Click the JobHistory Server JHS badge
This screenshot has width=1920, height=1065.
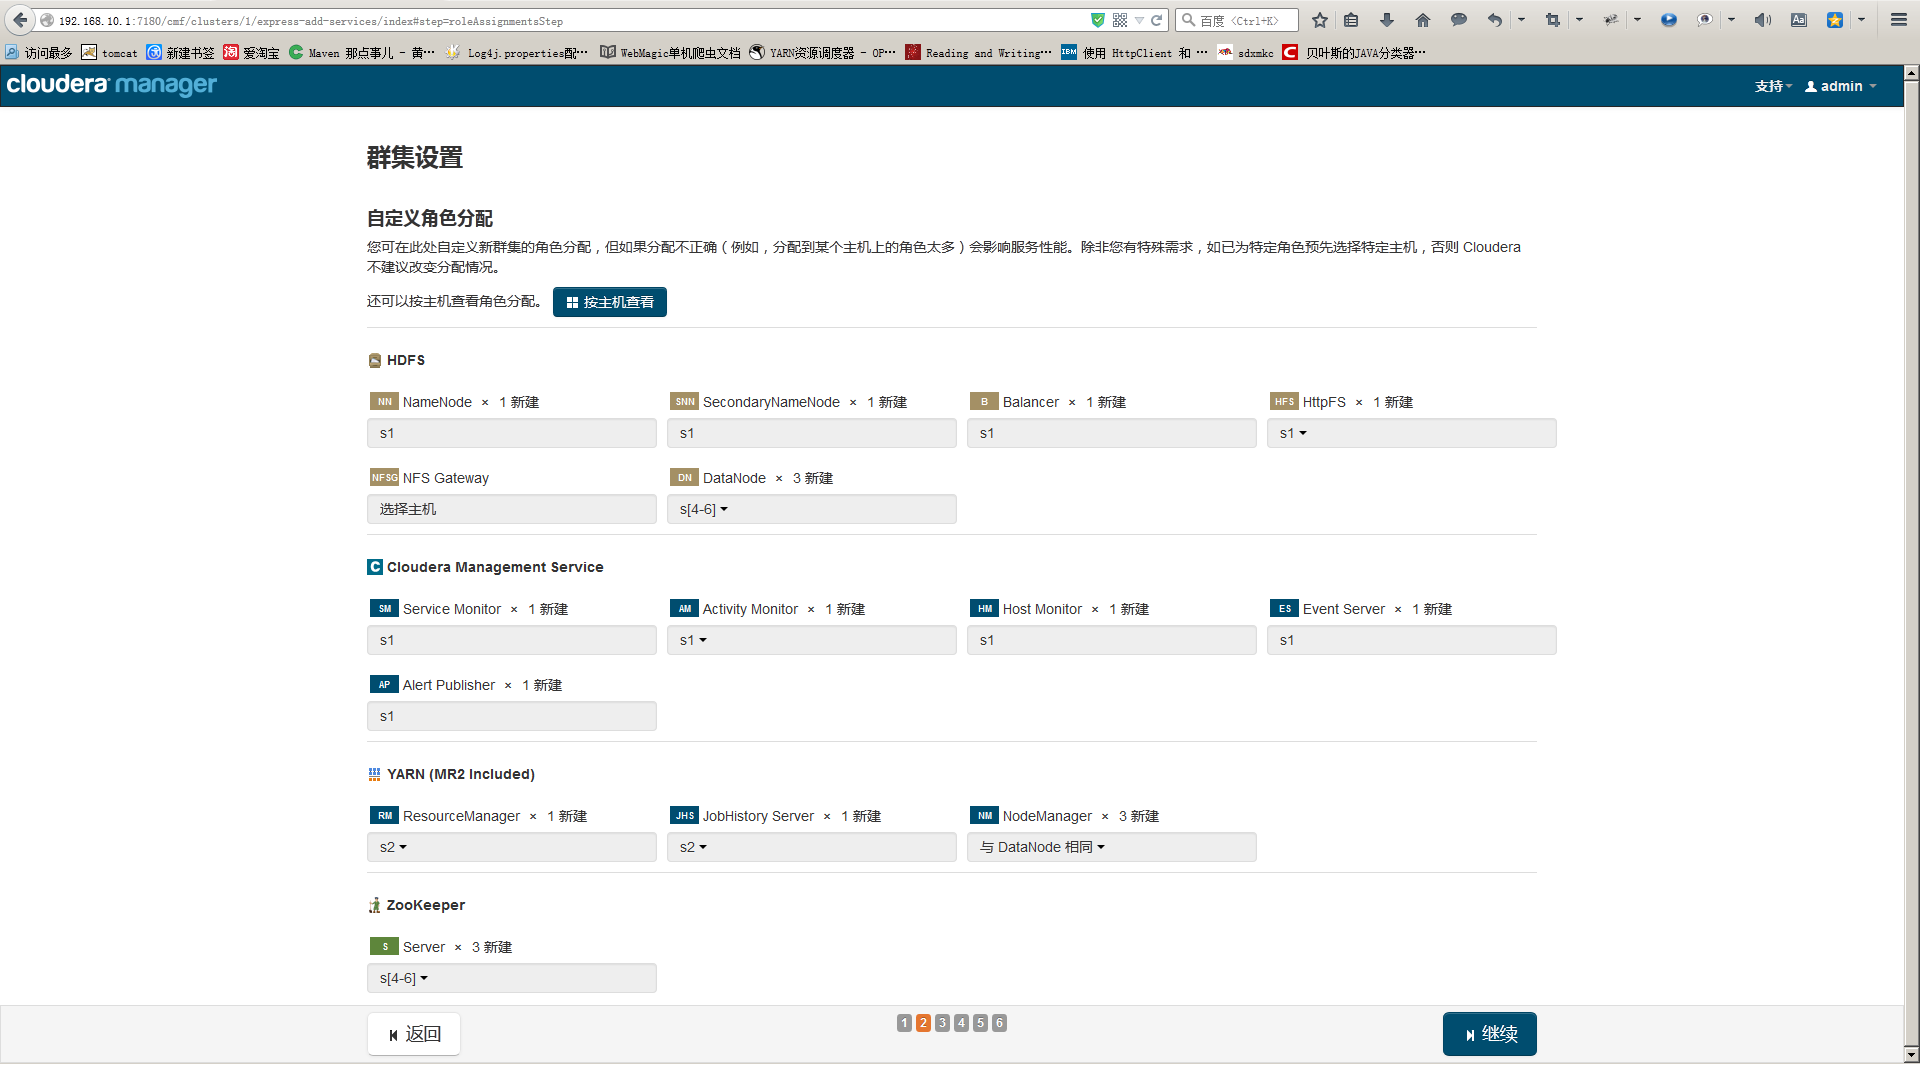[684, 816]
